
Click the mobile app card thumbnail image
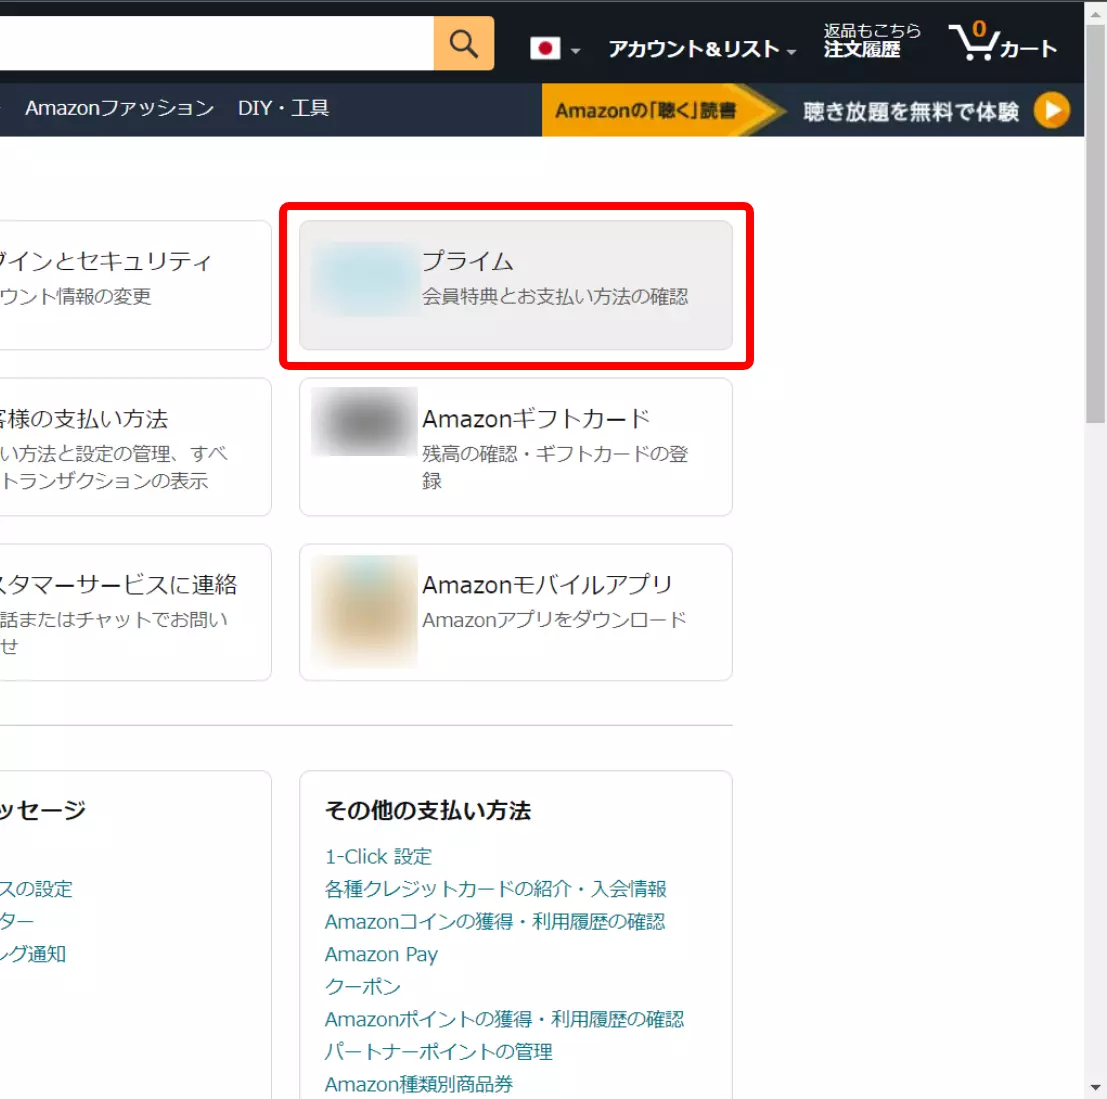tap(364, 611)
